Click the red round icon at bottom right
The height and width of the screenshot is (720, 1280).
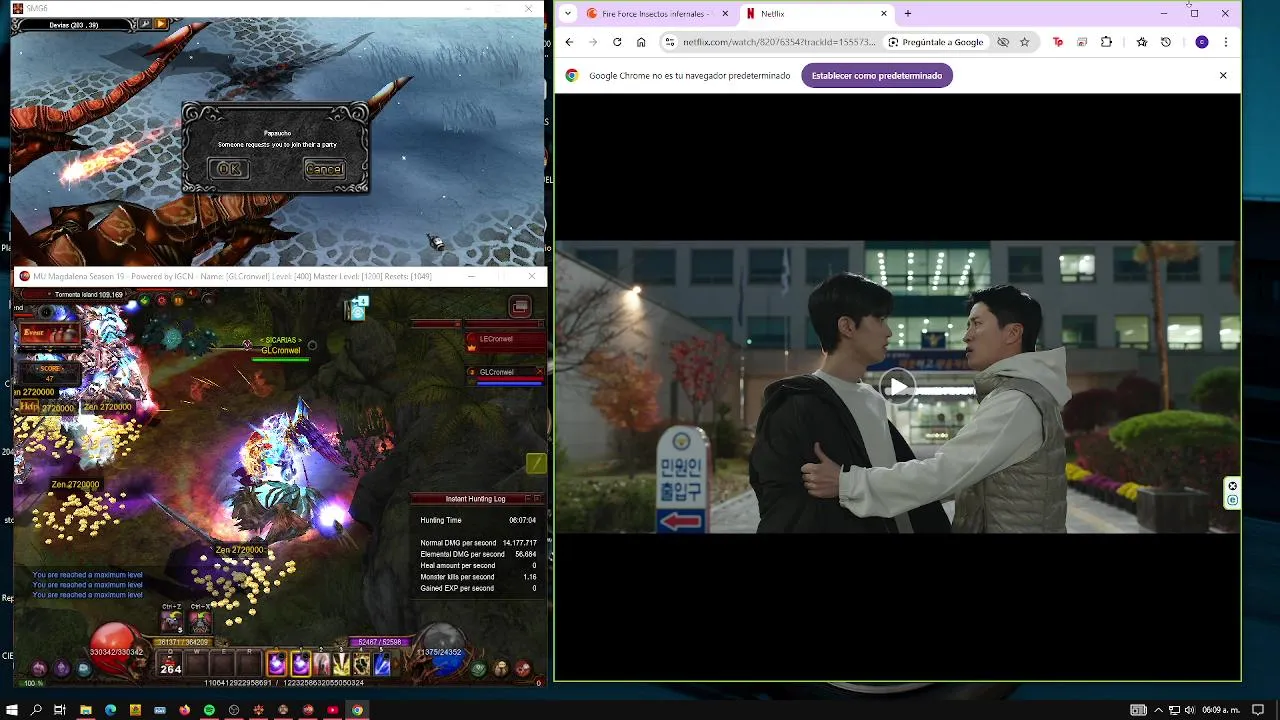pos(523,669)
